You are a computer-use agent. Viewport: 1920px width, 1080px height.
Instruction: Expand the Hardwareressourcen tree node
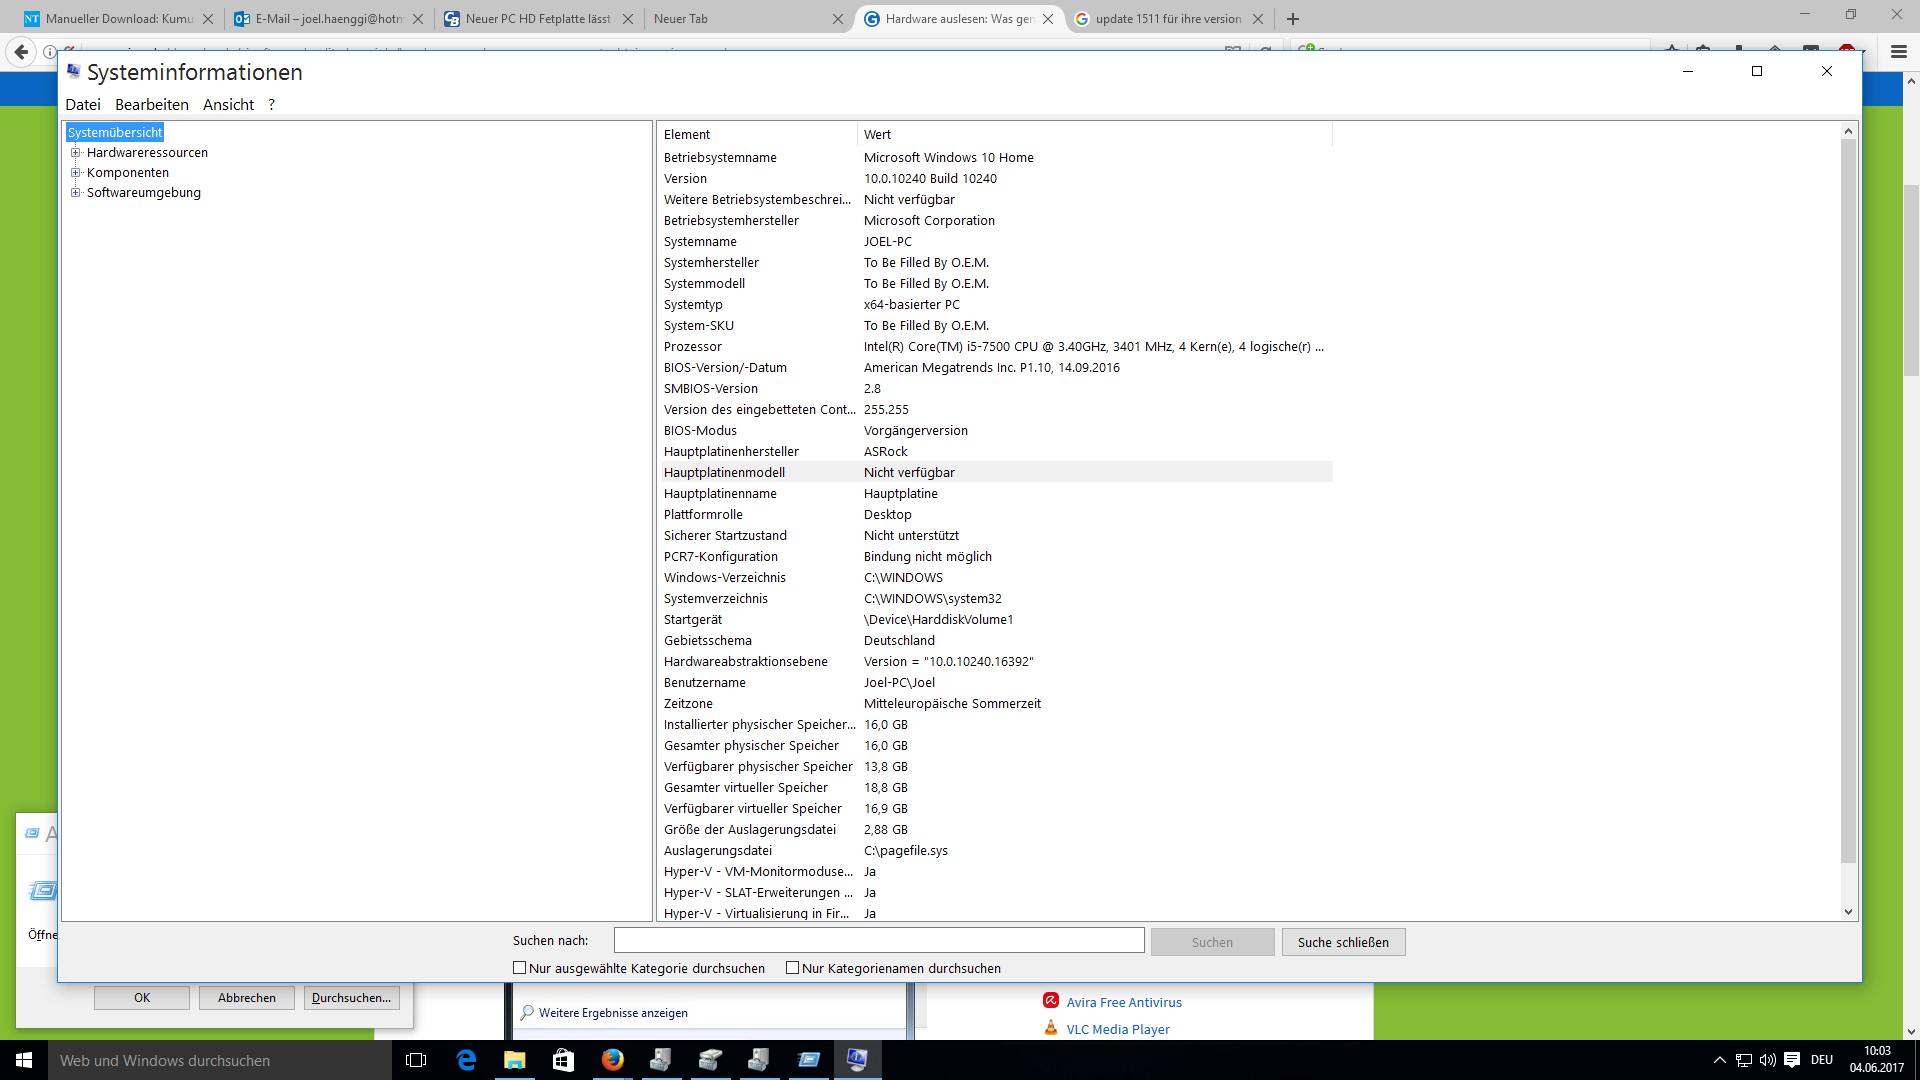pyautogui.click(x=75, y=153)
